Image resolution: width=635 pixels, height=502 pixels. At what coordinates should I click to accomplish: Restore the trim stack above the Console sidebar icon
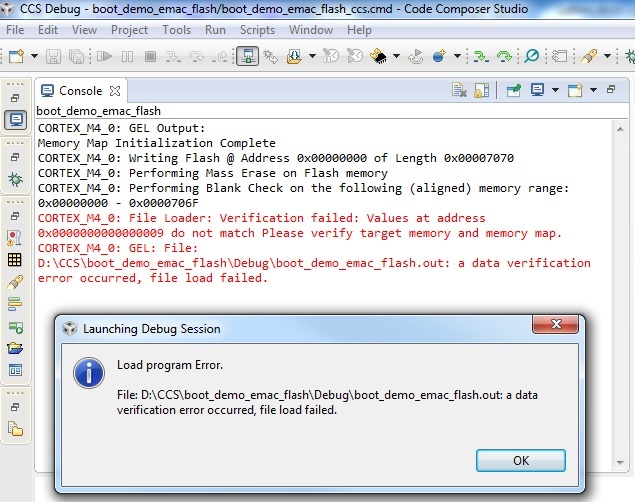pyautogui.click(x=15, y=98)
